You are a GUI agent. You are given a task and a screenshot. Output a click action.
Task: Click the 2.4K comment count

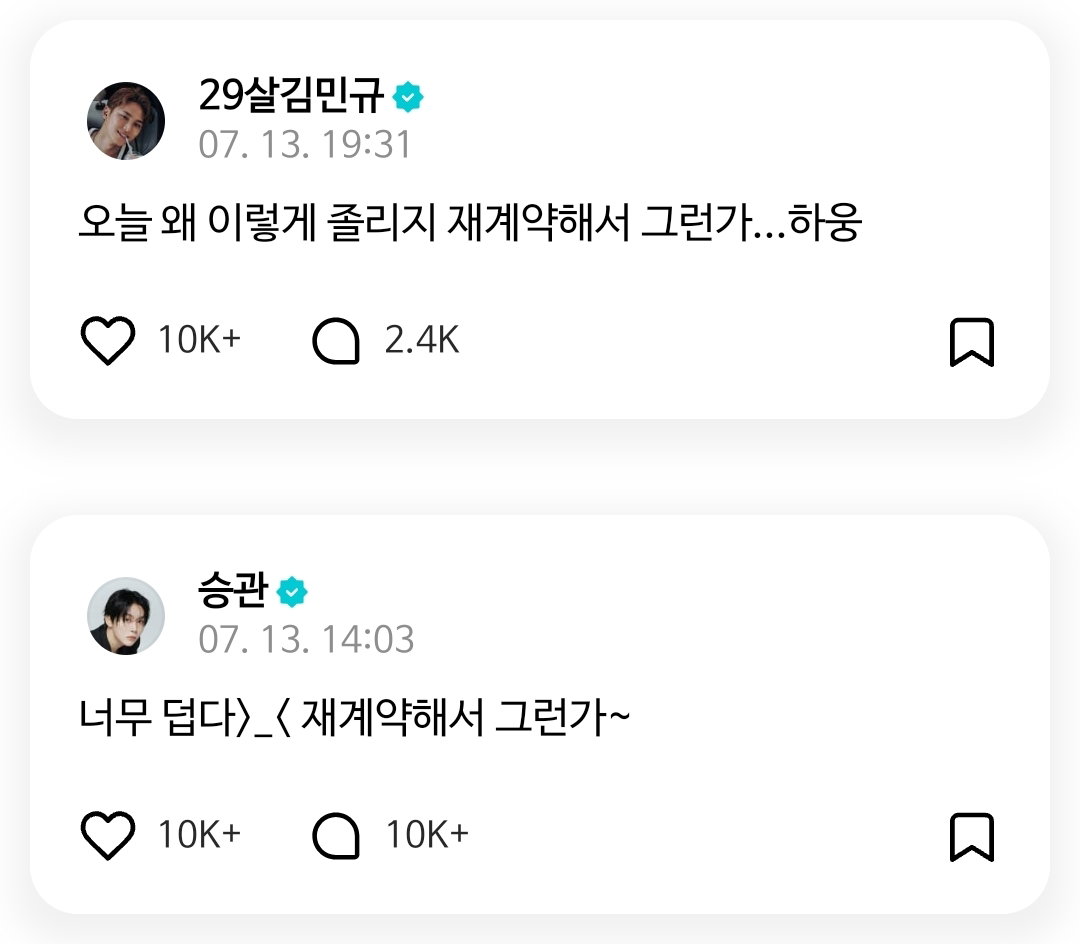[x=422, y=340]
